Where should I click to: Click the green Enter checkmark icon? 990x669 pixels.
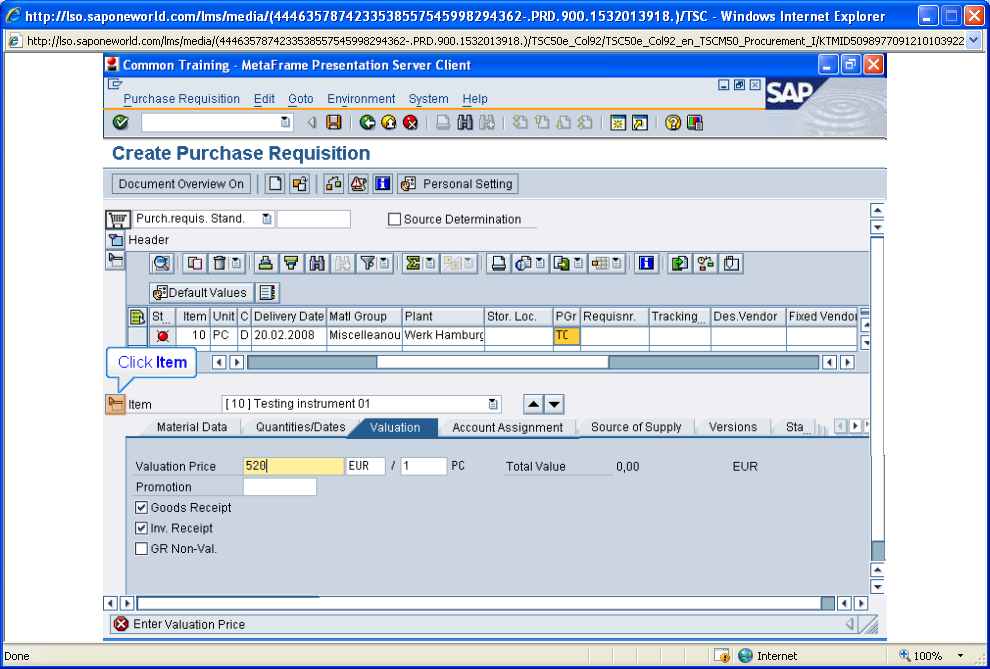point(121,122)
